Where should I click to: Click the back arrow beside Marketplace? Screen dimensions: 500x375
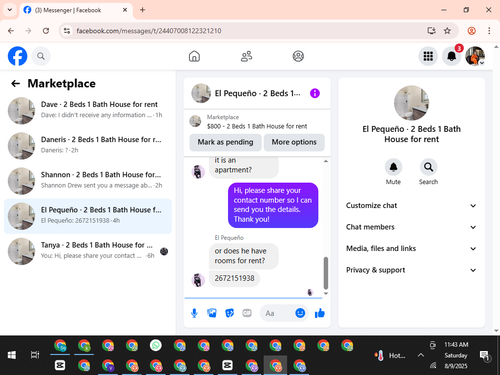pos(15,83)
